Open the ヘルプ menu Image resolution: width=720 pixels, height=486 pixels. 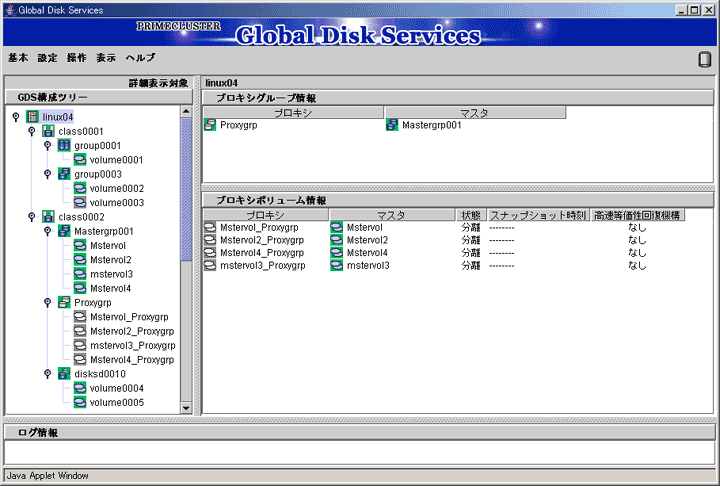(141, 57)
